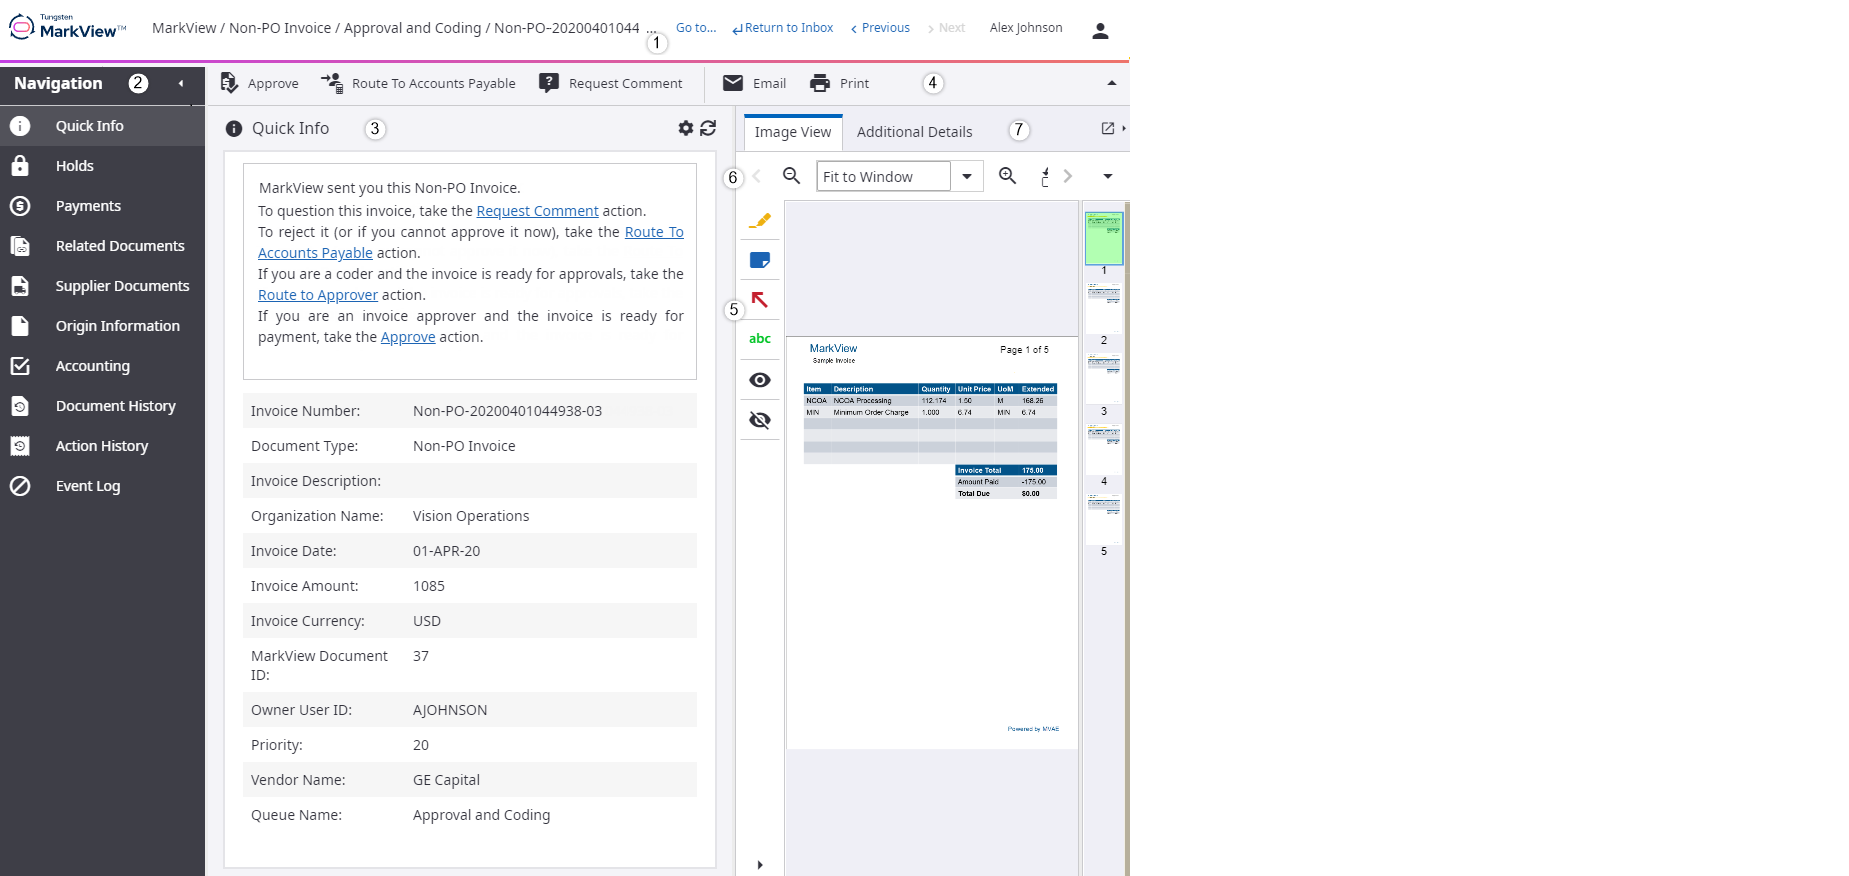
Task: Click the Document History icon in sidebar
Action: point(20,406)
